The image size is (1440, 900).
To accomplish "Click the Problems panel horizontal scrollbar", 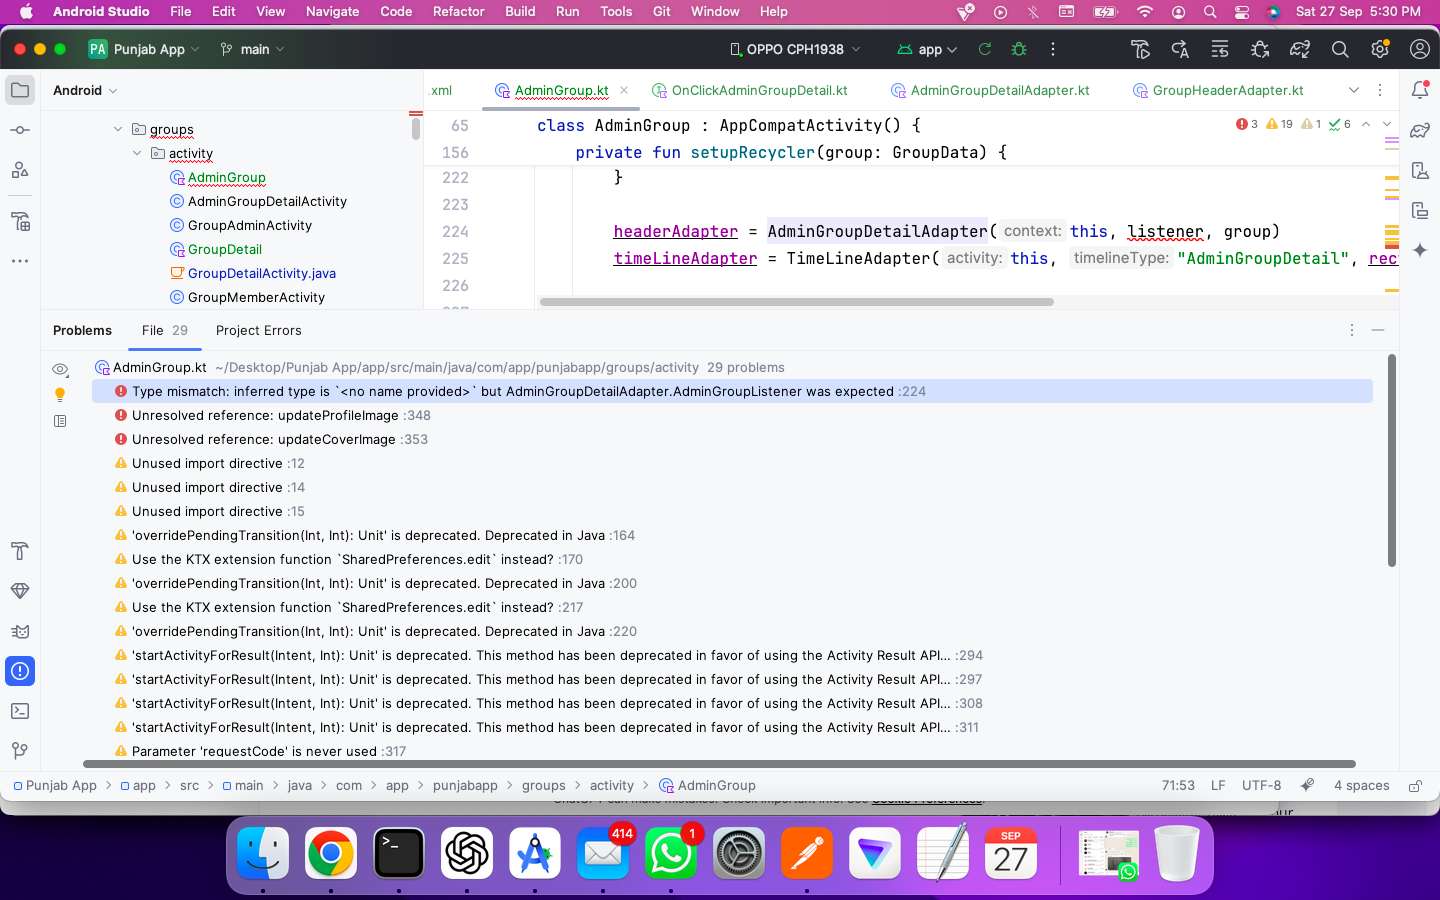I will [719, 764].
